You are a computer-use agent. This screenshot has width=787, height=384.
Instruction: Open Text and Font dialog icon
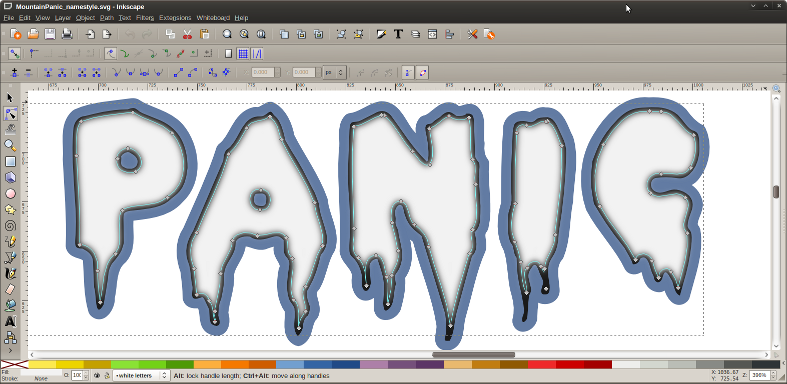tap(398, 34)
